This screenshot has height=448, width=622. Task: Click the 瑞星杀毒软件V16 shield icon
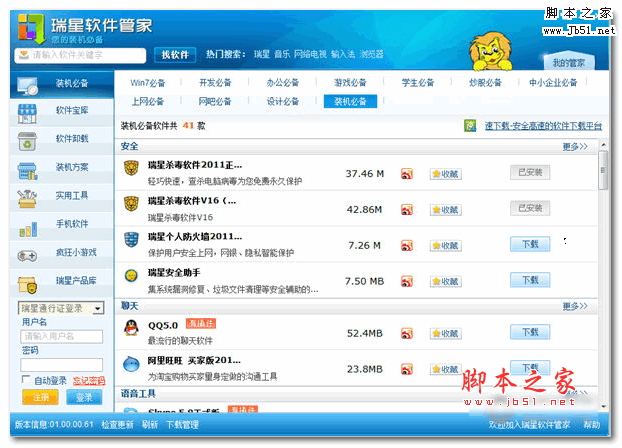click(131, 204)
